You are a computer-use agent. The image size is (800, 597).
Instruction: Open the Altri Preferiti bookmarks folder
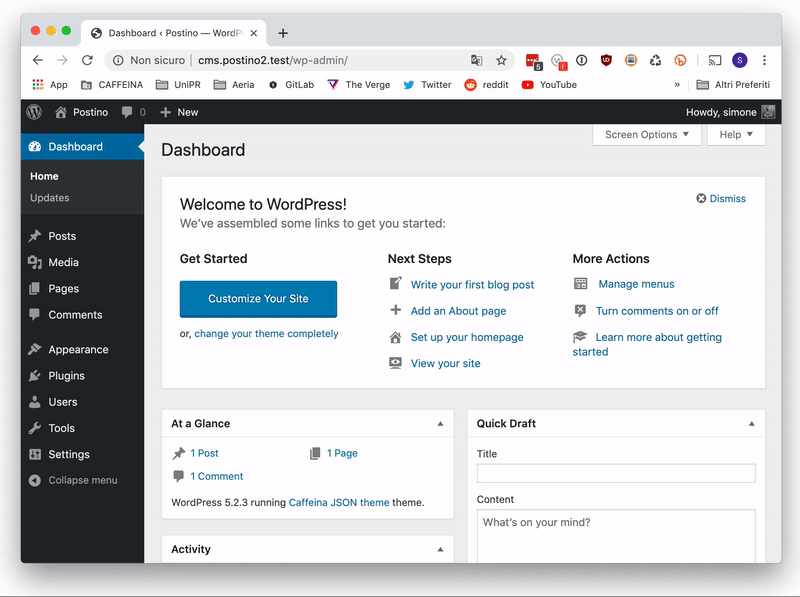click(x=733, y=85)
